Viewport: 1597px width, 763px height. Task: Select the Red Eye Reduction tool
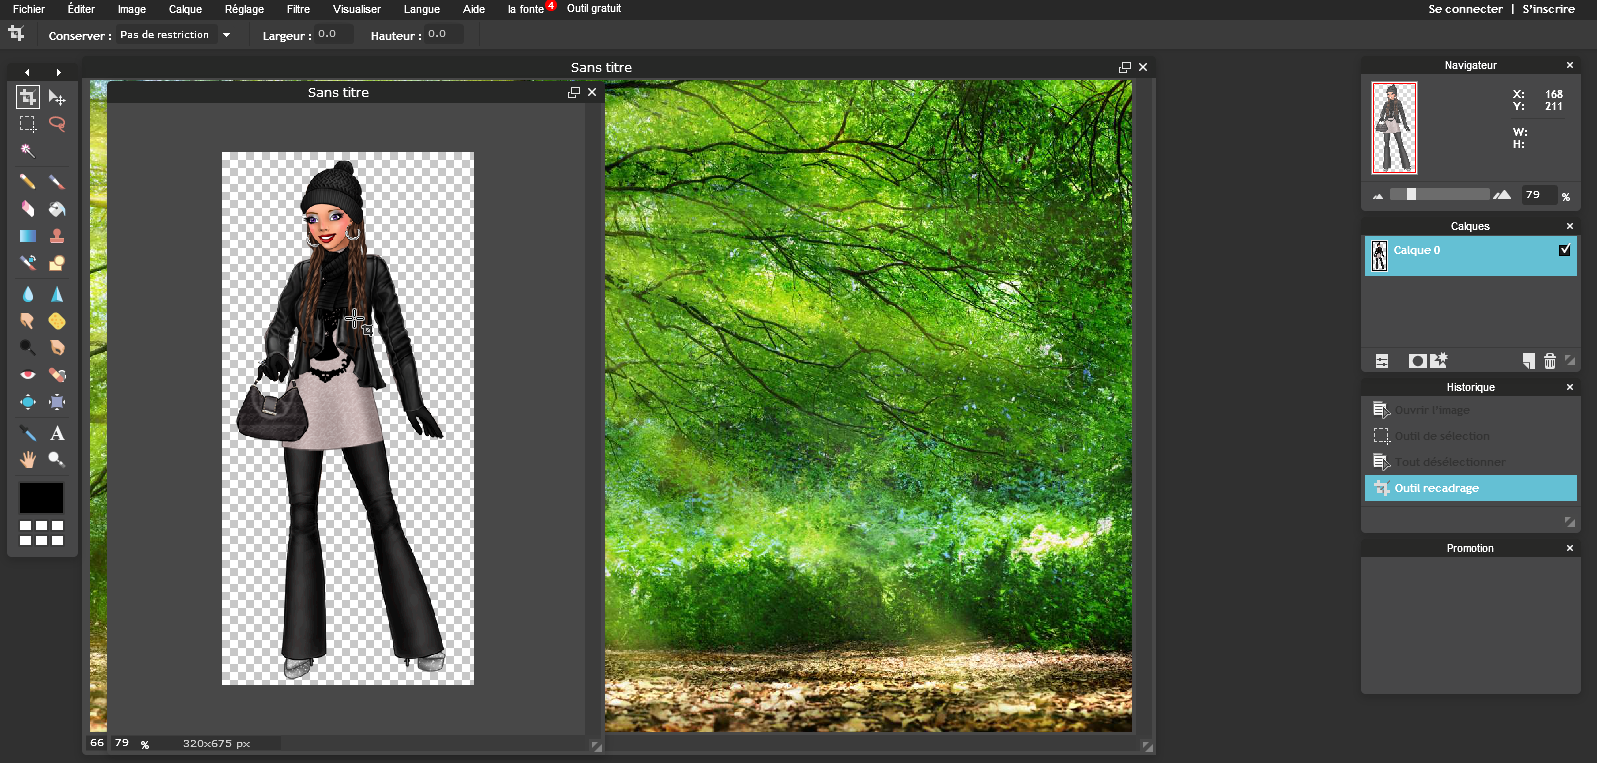pyautogui.click(x=28, y=375)
